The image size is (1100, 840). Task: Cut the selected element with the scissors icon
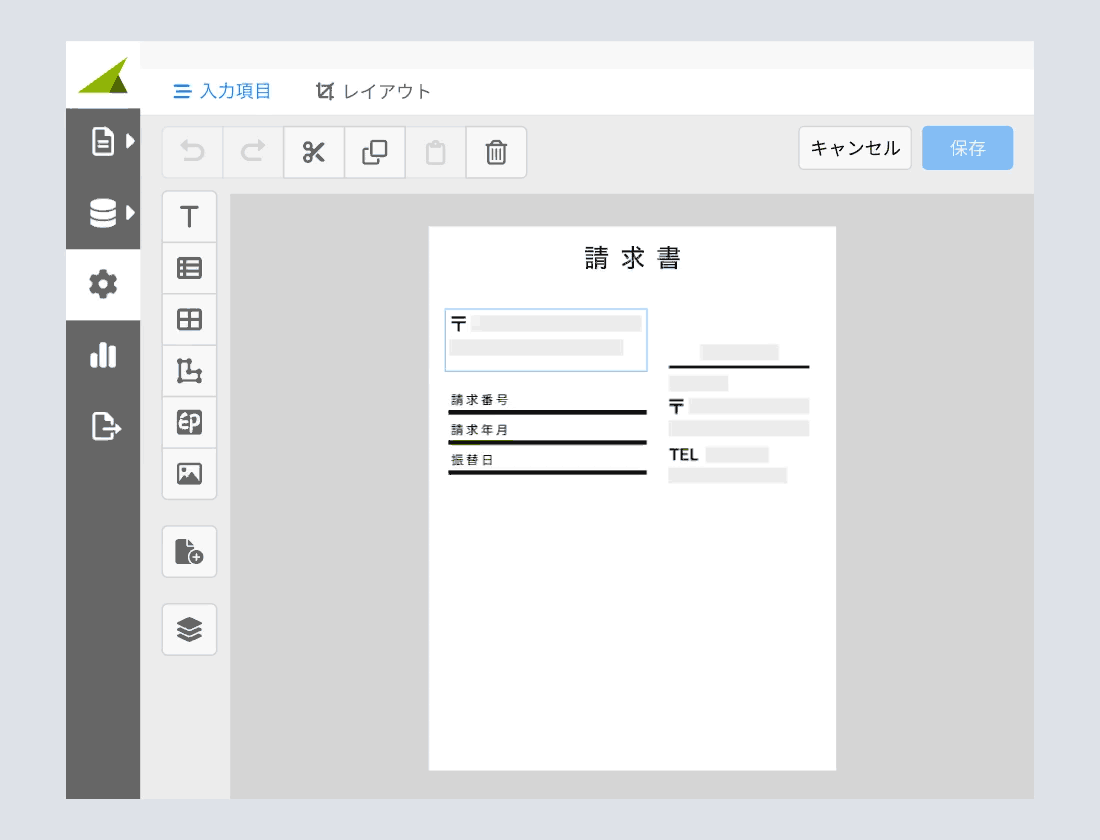pyautogui.click(x=313, y=152)
